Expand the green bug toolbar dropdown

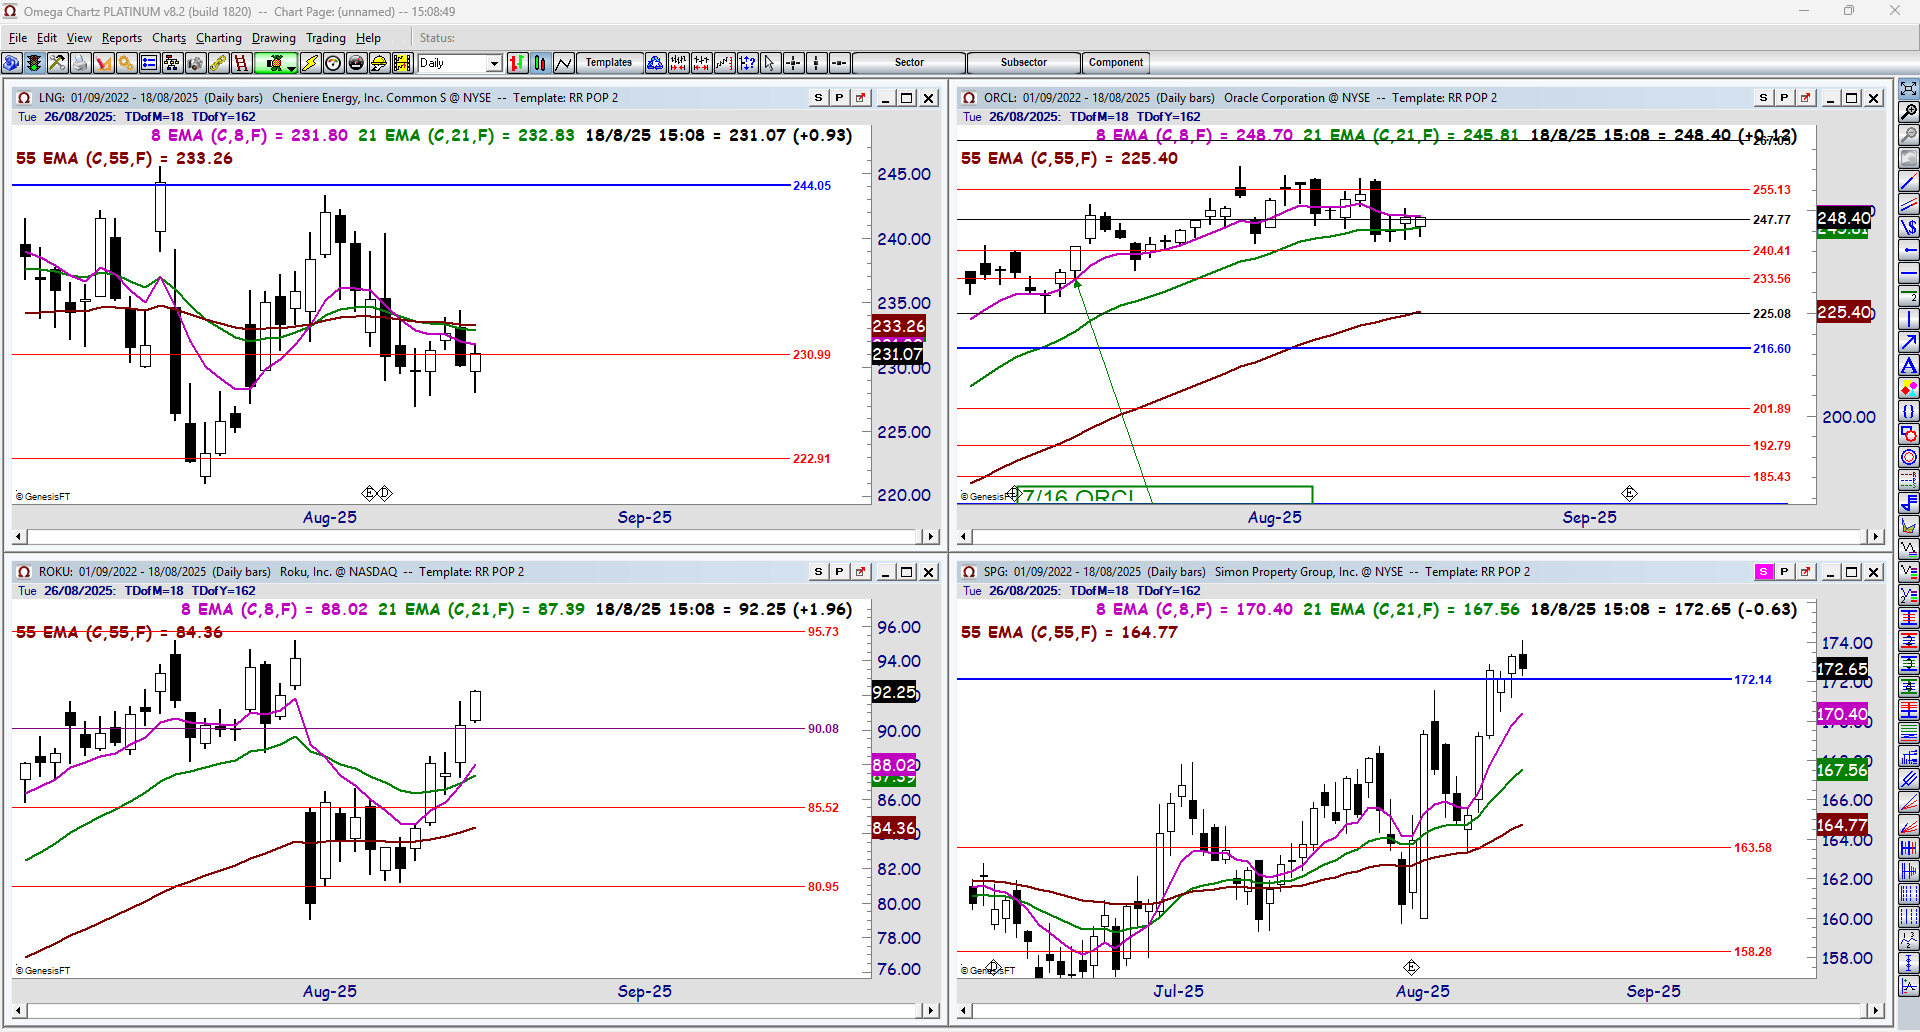[291, 66]
